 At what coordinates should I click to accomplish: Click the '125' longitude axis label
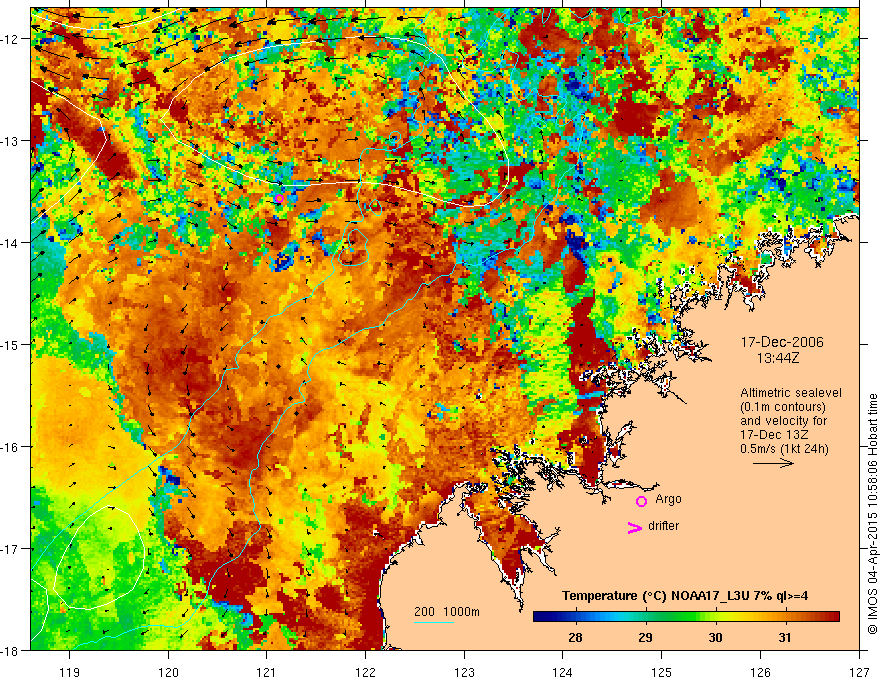tap(662, 672)
